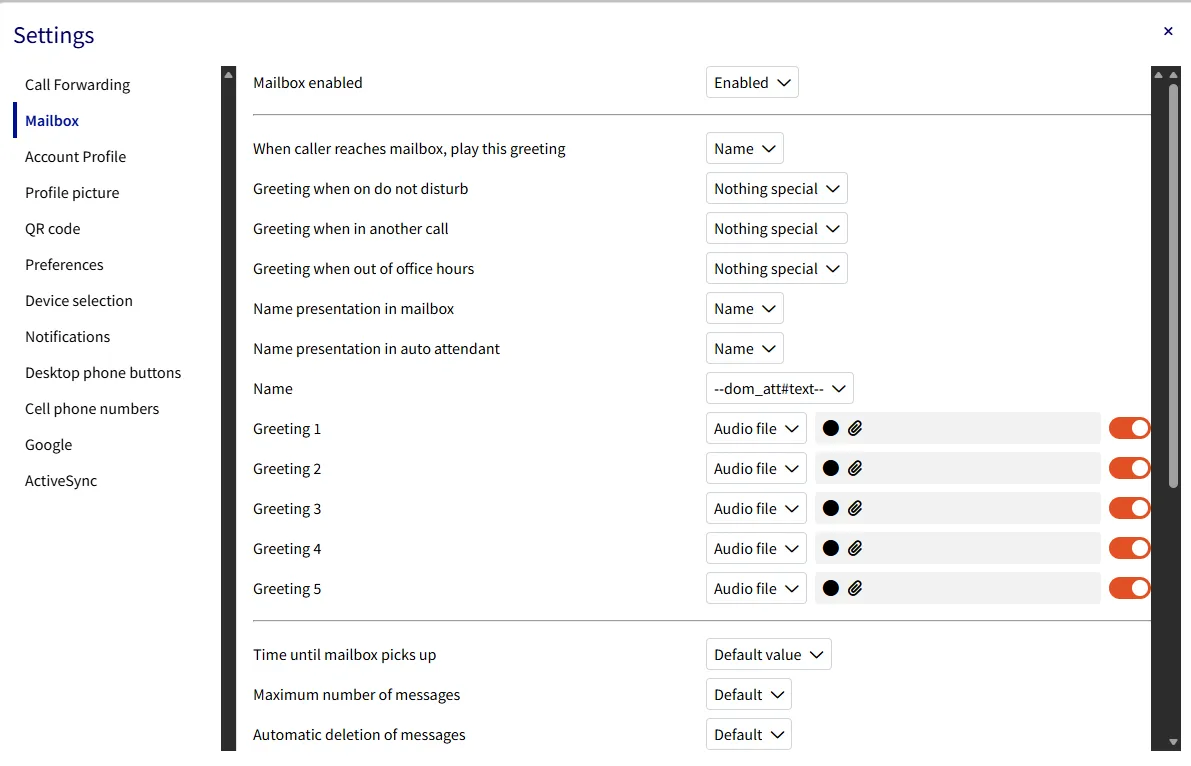Click paperclip icon for Greeting 4
Viewport: 1191px width, 766px height.
[855, 549]
